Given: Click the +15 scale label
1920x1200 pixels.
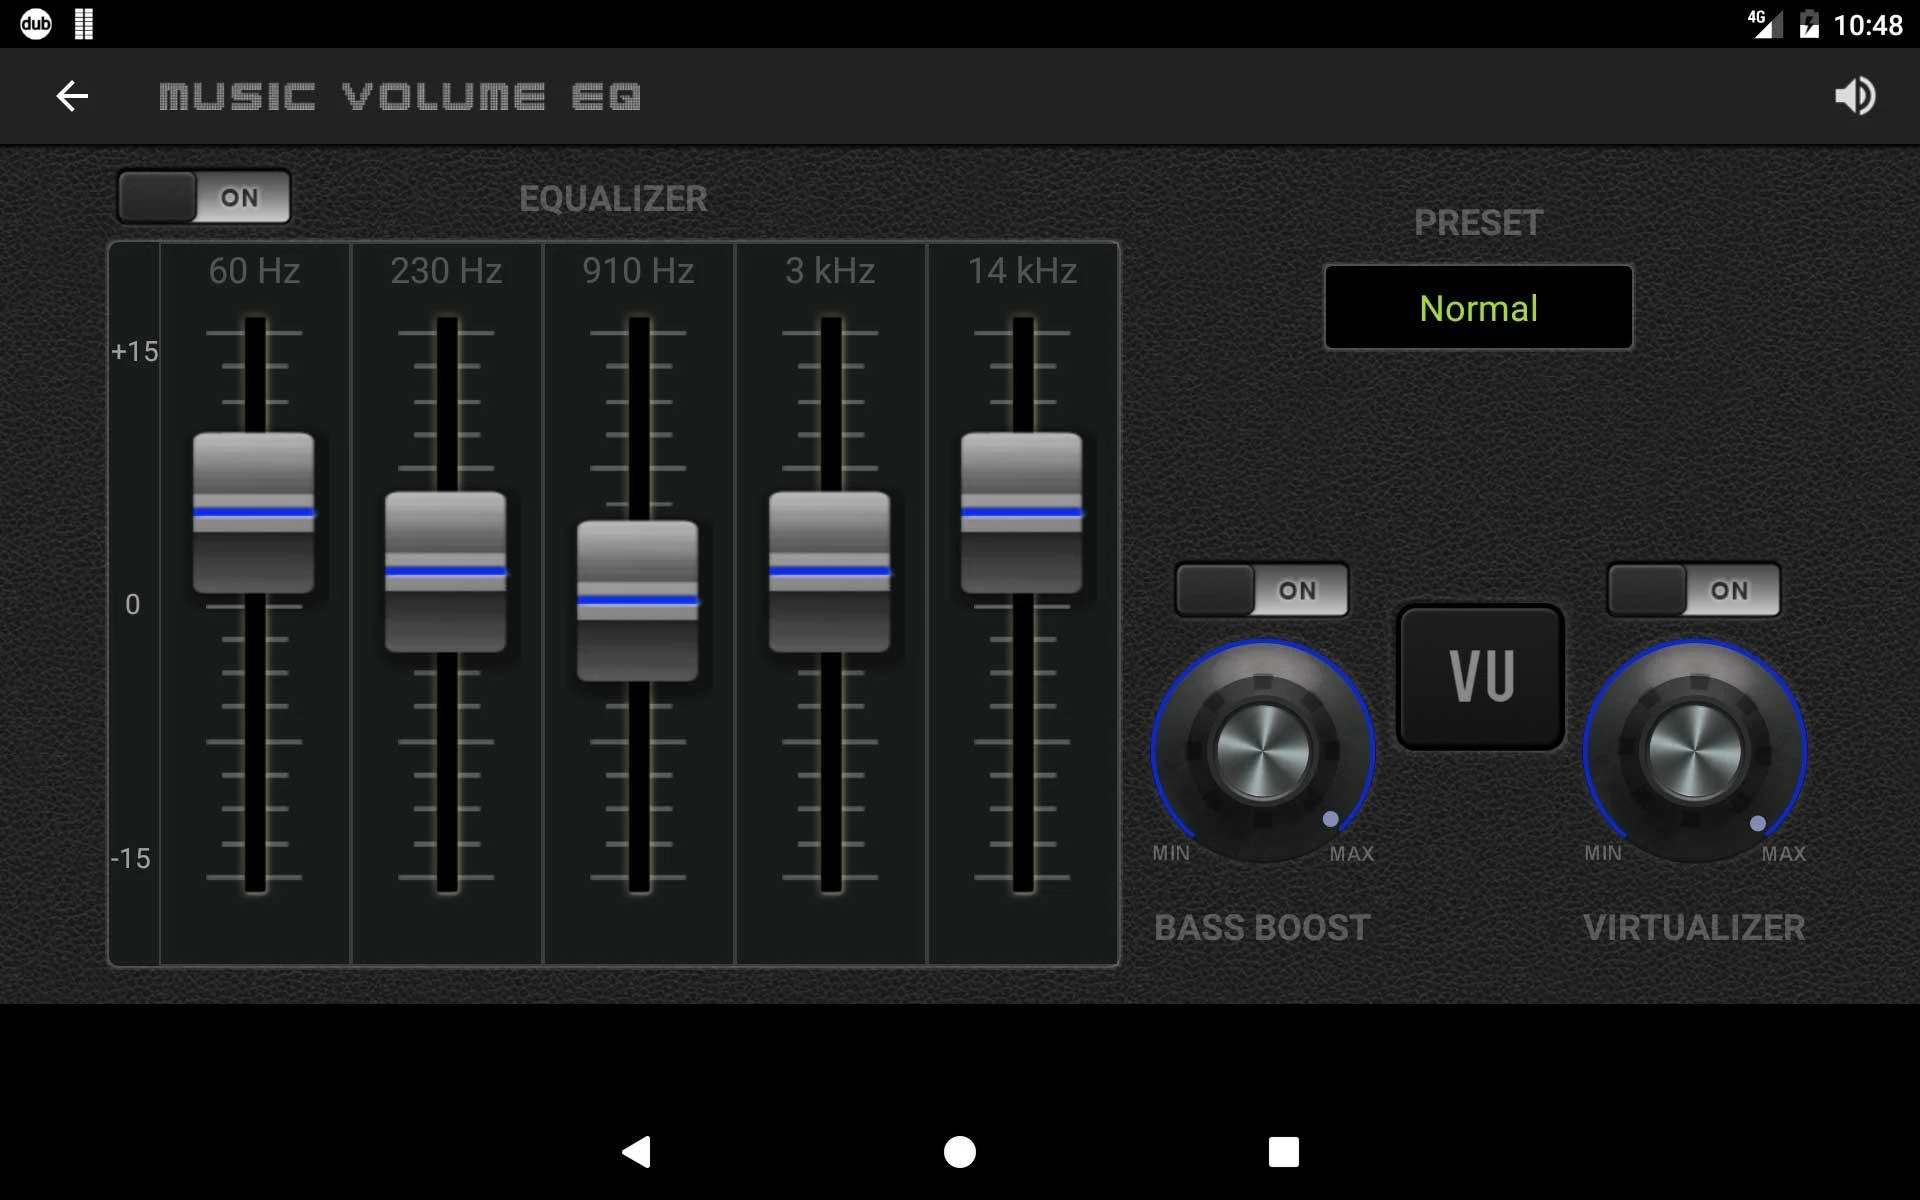Looking at the screenshot, I should point(135,352).
